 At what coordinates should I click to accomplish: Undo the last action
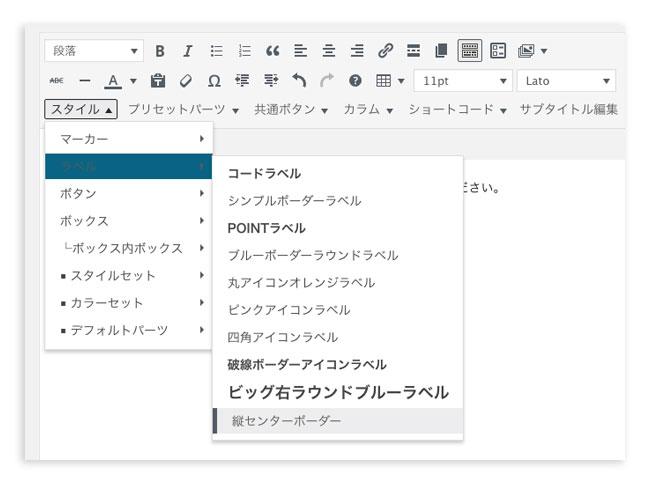click(299, 80)
